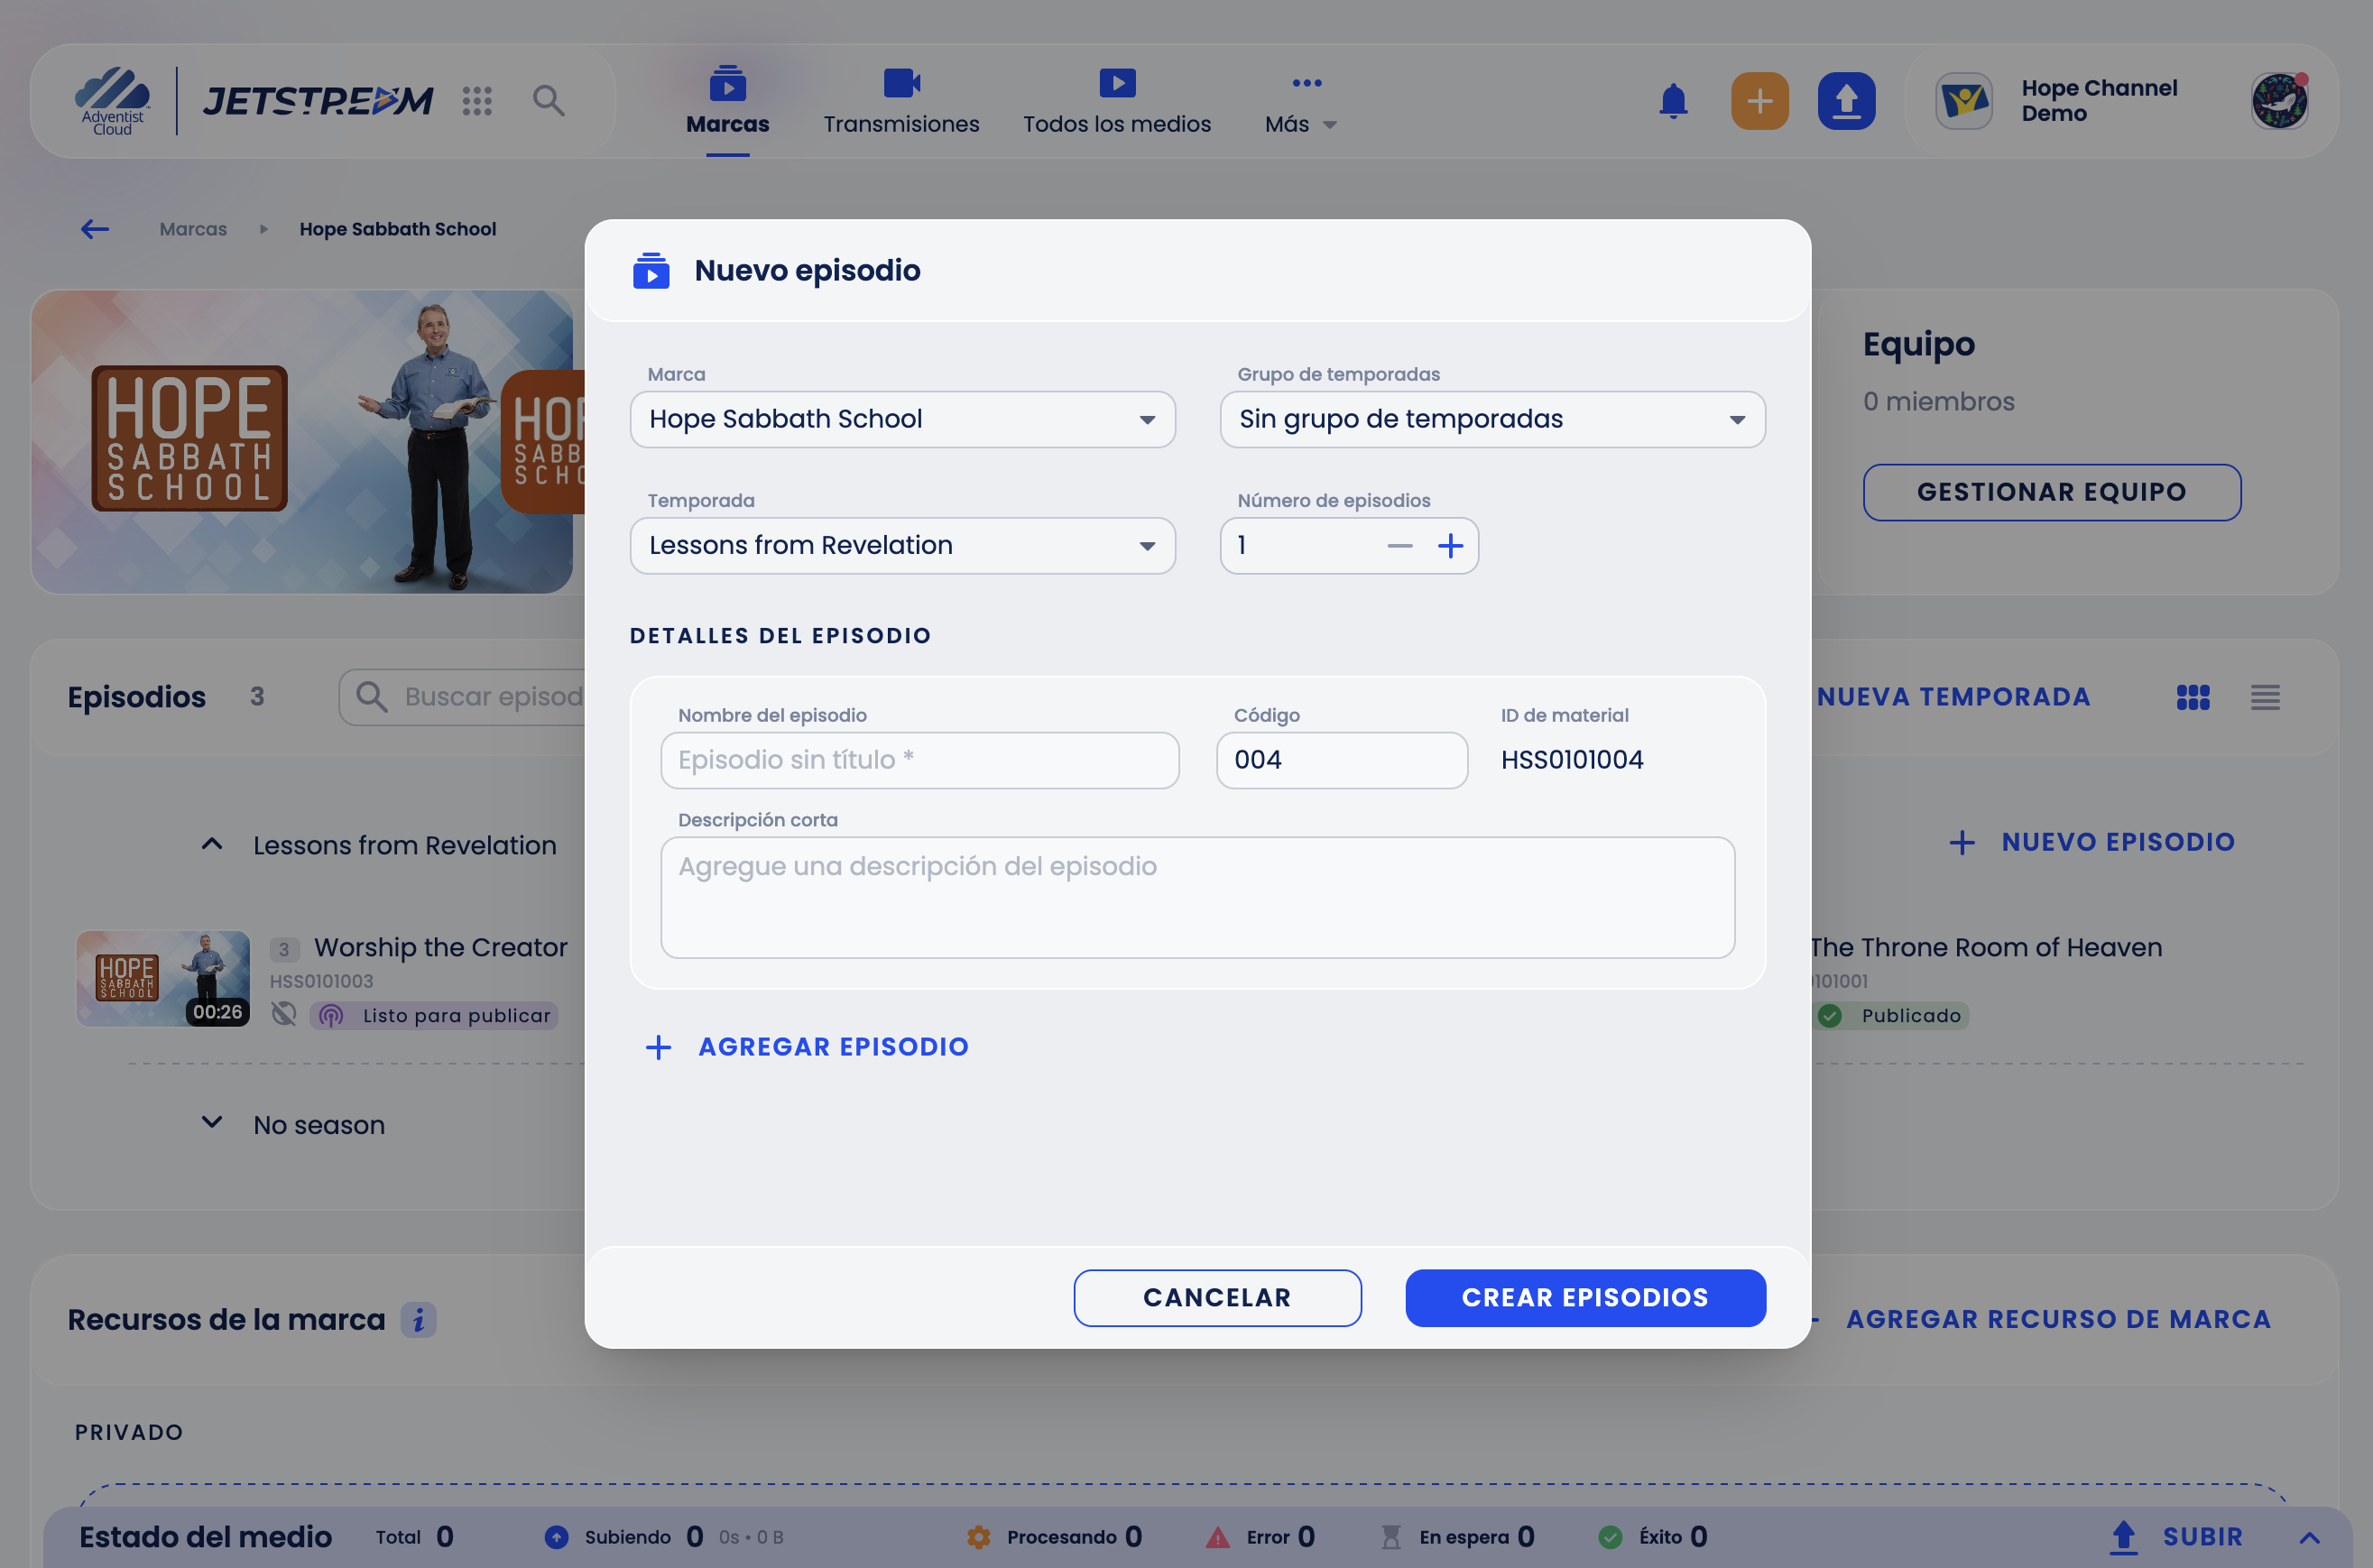The width and height of the screenshot is (2373, 1568).
Task: Focus the Nombre del episodio field
Action: (919, 761)
